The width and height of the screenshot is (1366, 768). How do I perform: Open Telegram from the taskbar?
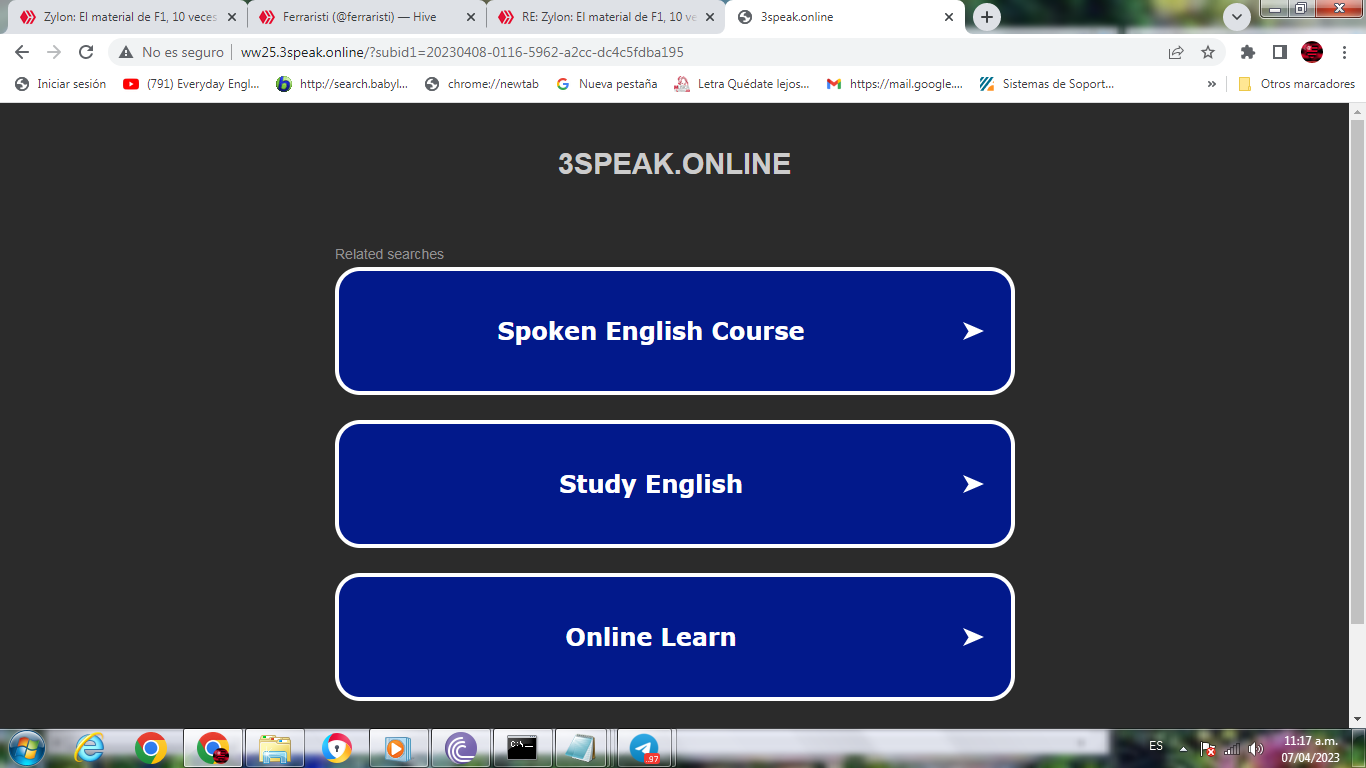pos(645,748)
